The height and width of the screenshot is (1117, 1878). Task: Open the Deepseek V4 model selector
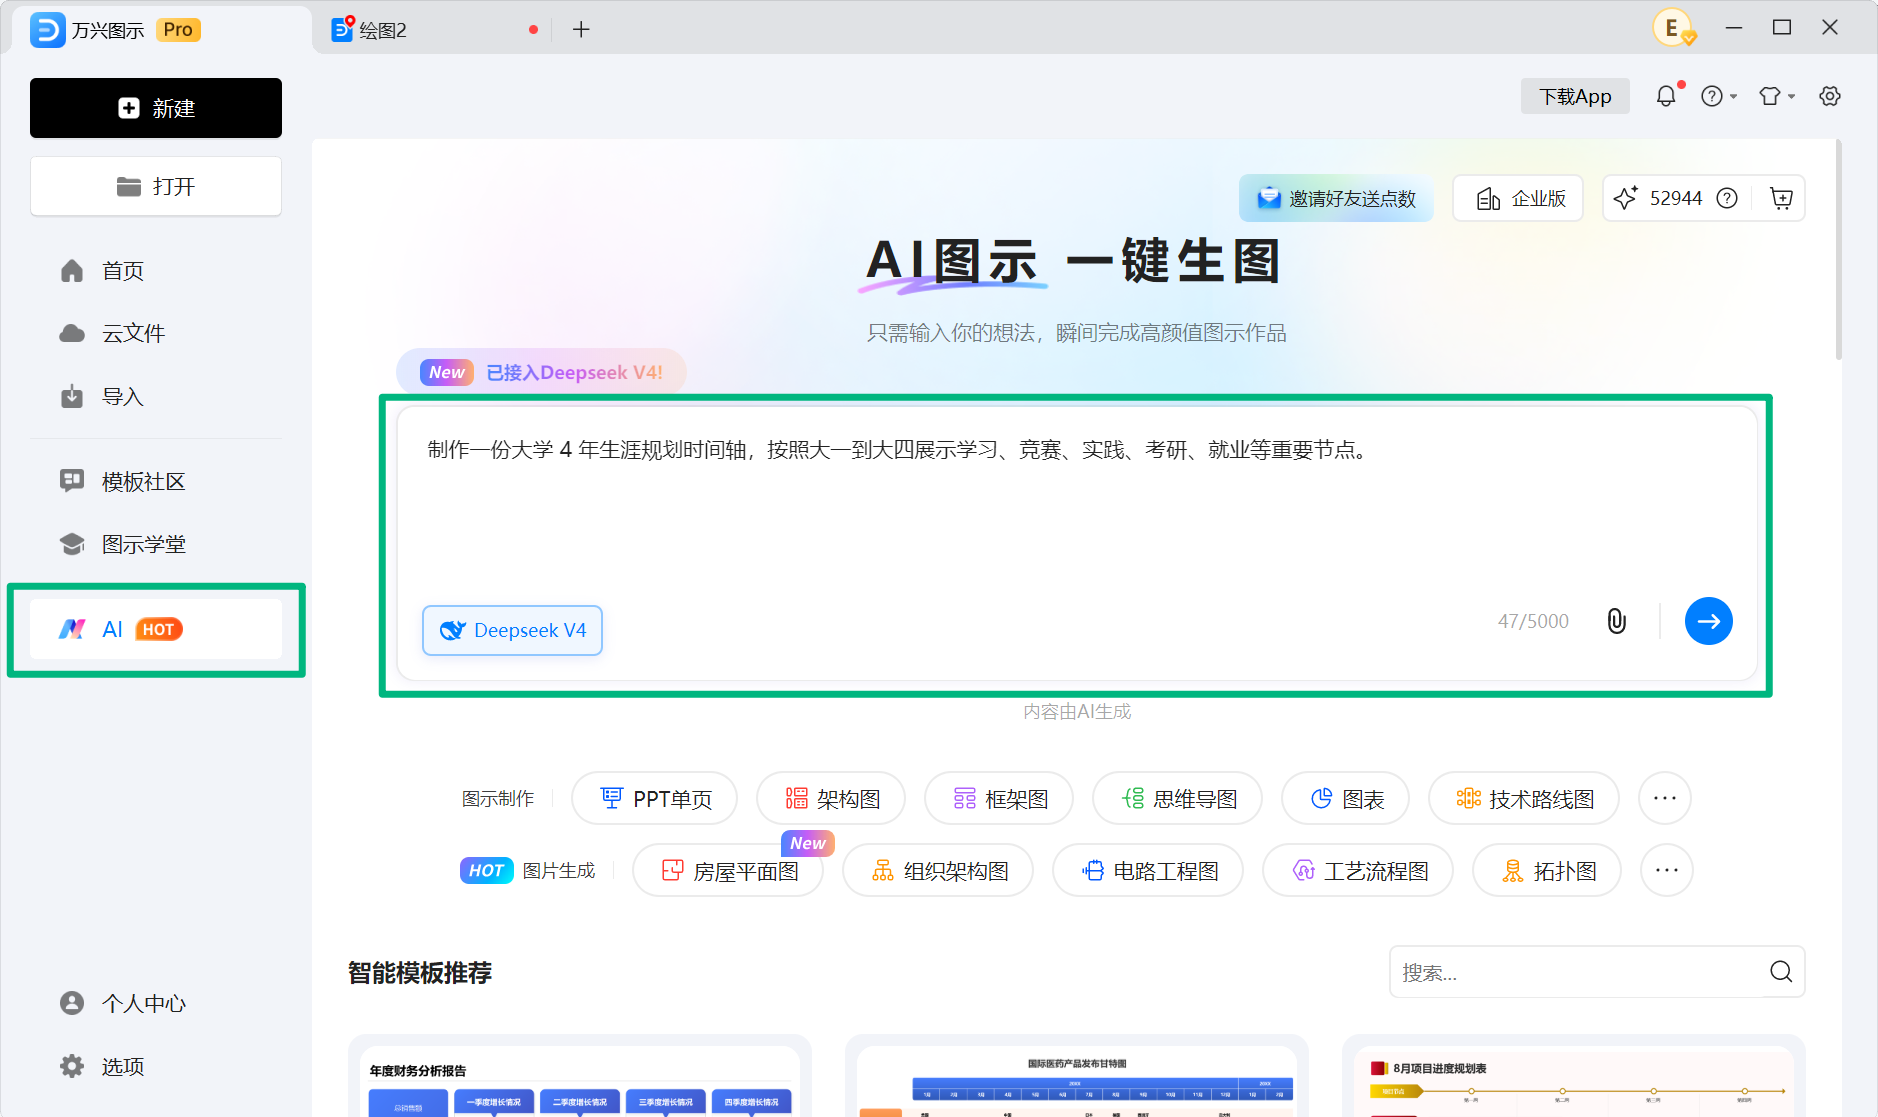click(512, 630)
